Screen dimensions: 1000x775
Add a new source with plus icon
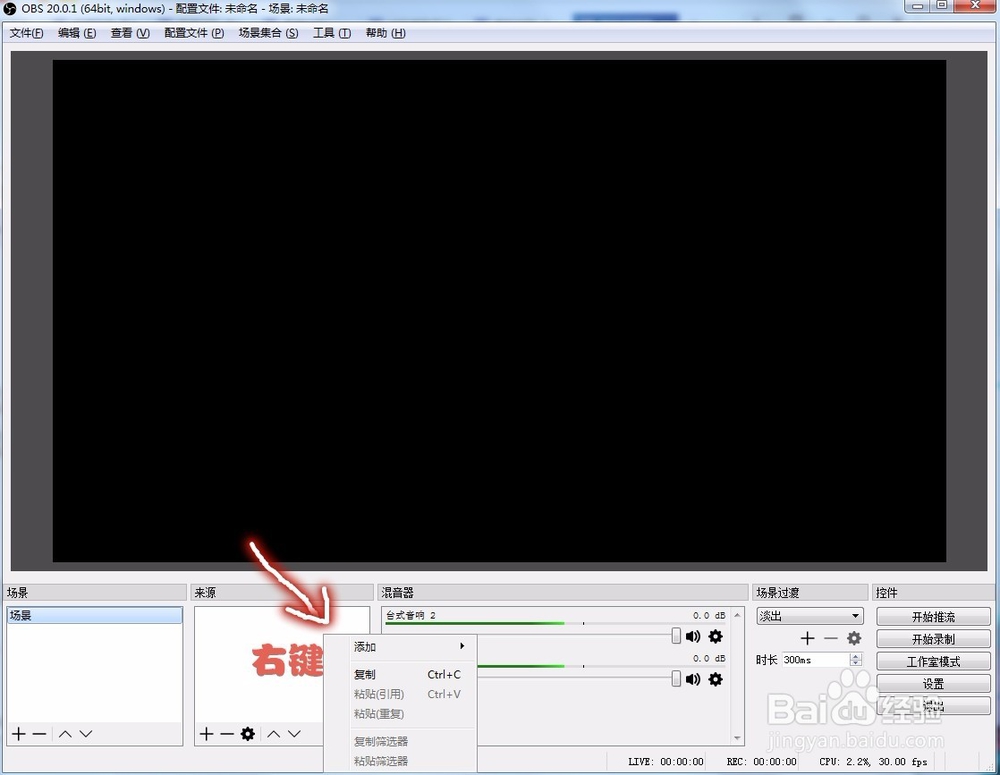coord(207,734)
